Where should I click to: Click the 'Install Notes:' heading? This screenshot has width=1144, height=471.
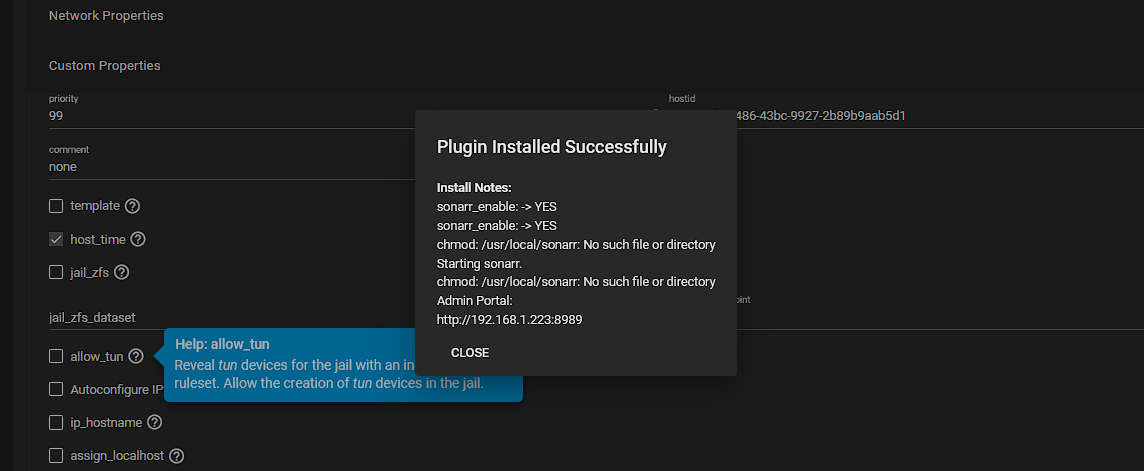[x=474, y=187]
